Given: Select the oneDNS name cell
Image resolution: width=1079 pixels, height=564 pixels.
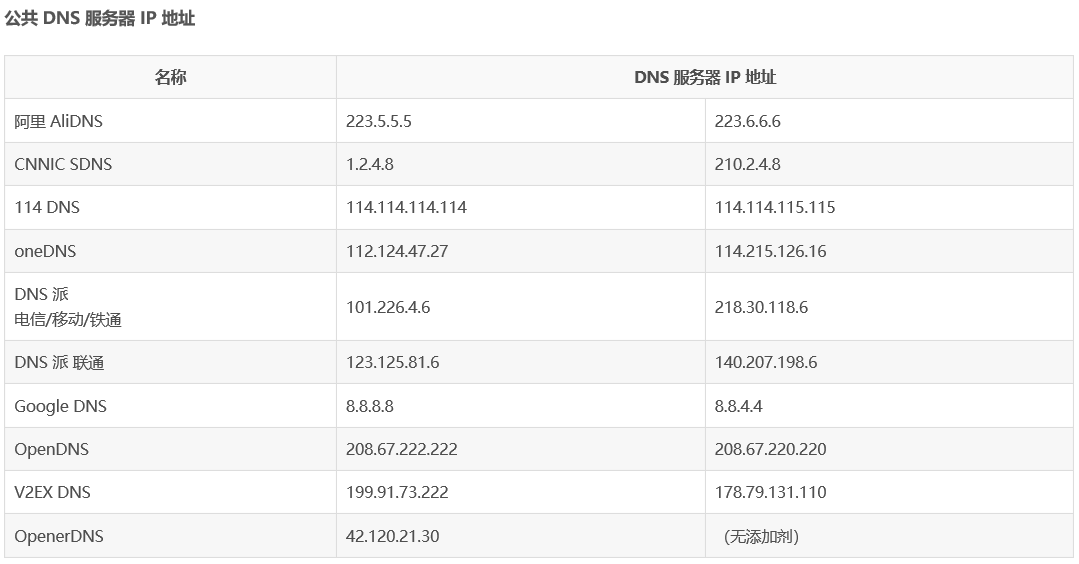Looking at the screenshot, I should point(171,251).
